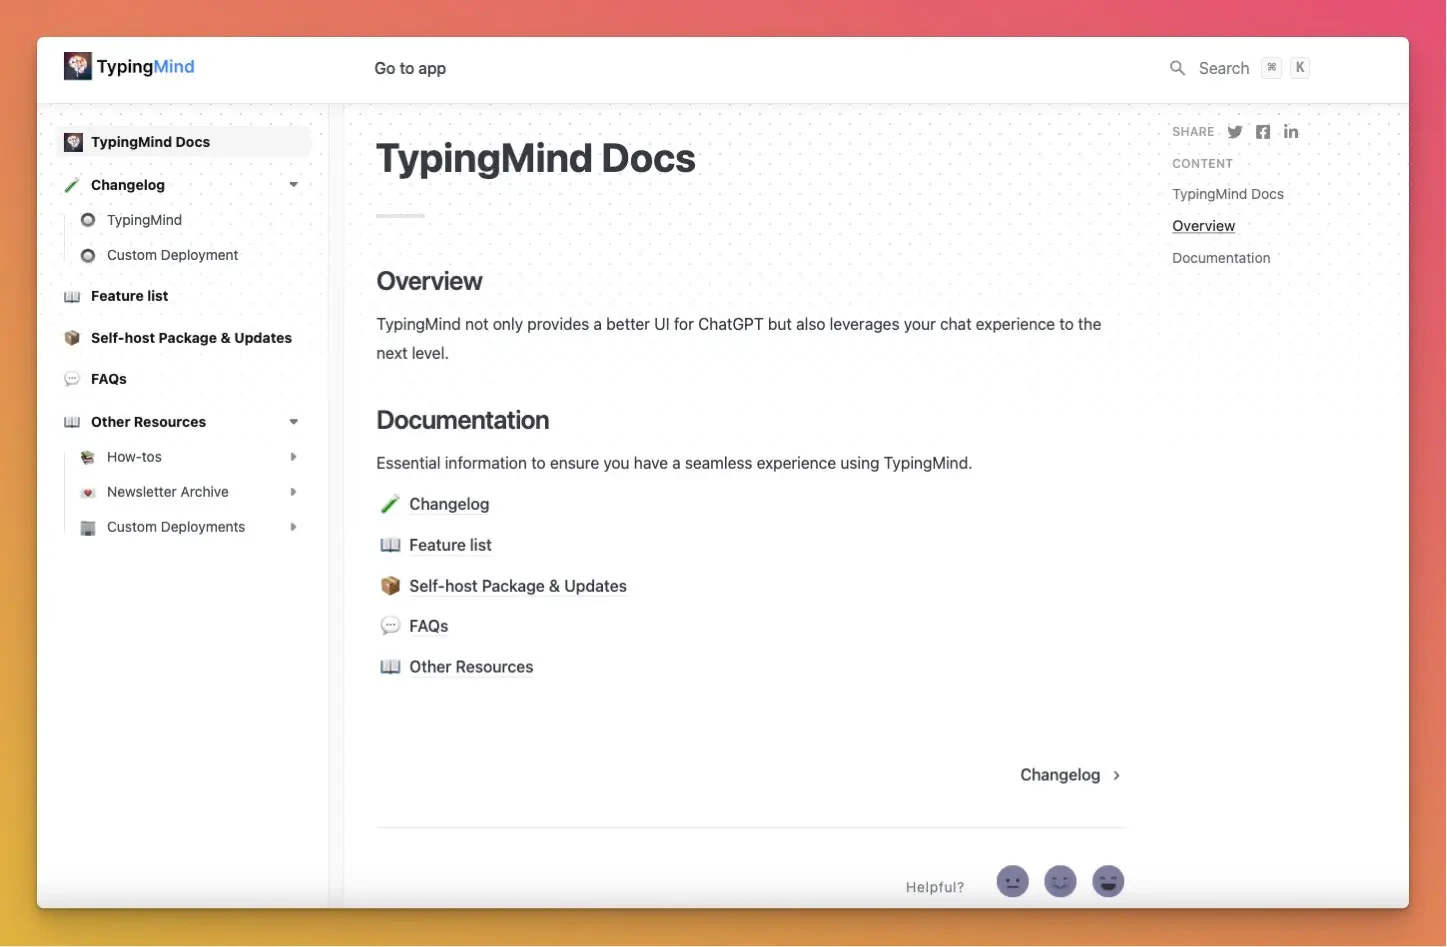This screenshot has width=1447, height=947.
Task: Open Self-host Package & Updates documentation link
Action: (x=518, y=586)
